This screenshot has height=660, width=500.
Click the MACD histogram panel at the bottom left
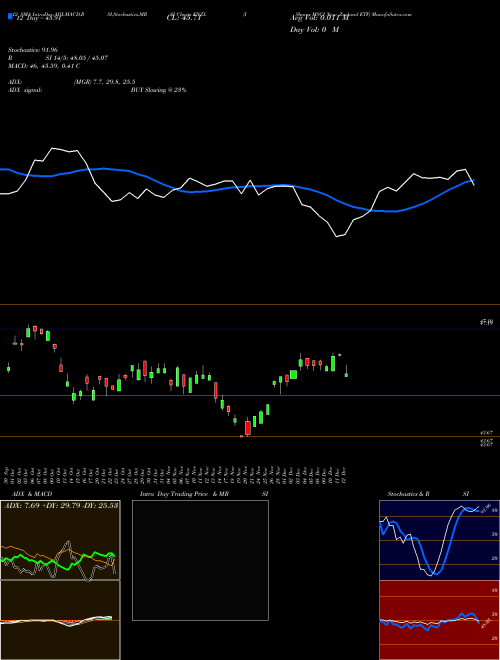(60, 620)
